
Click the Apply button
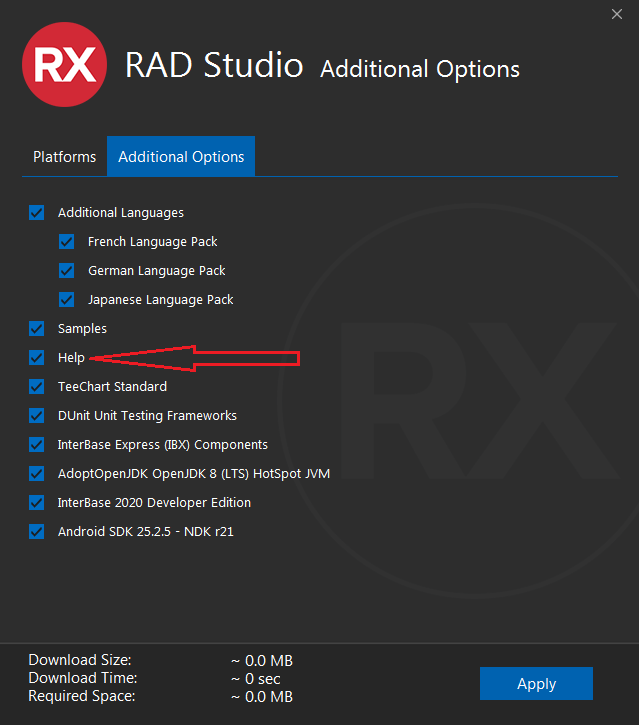pos(536,683)
